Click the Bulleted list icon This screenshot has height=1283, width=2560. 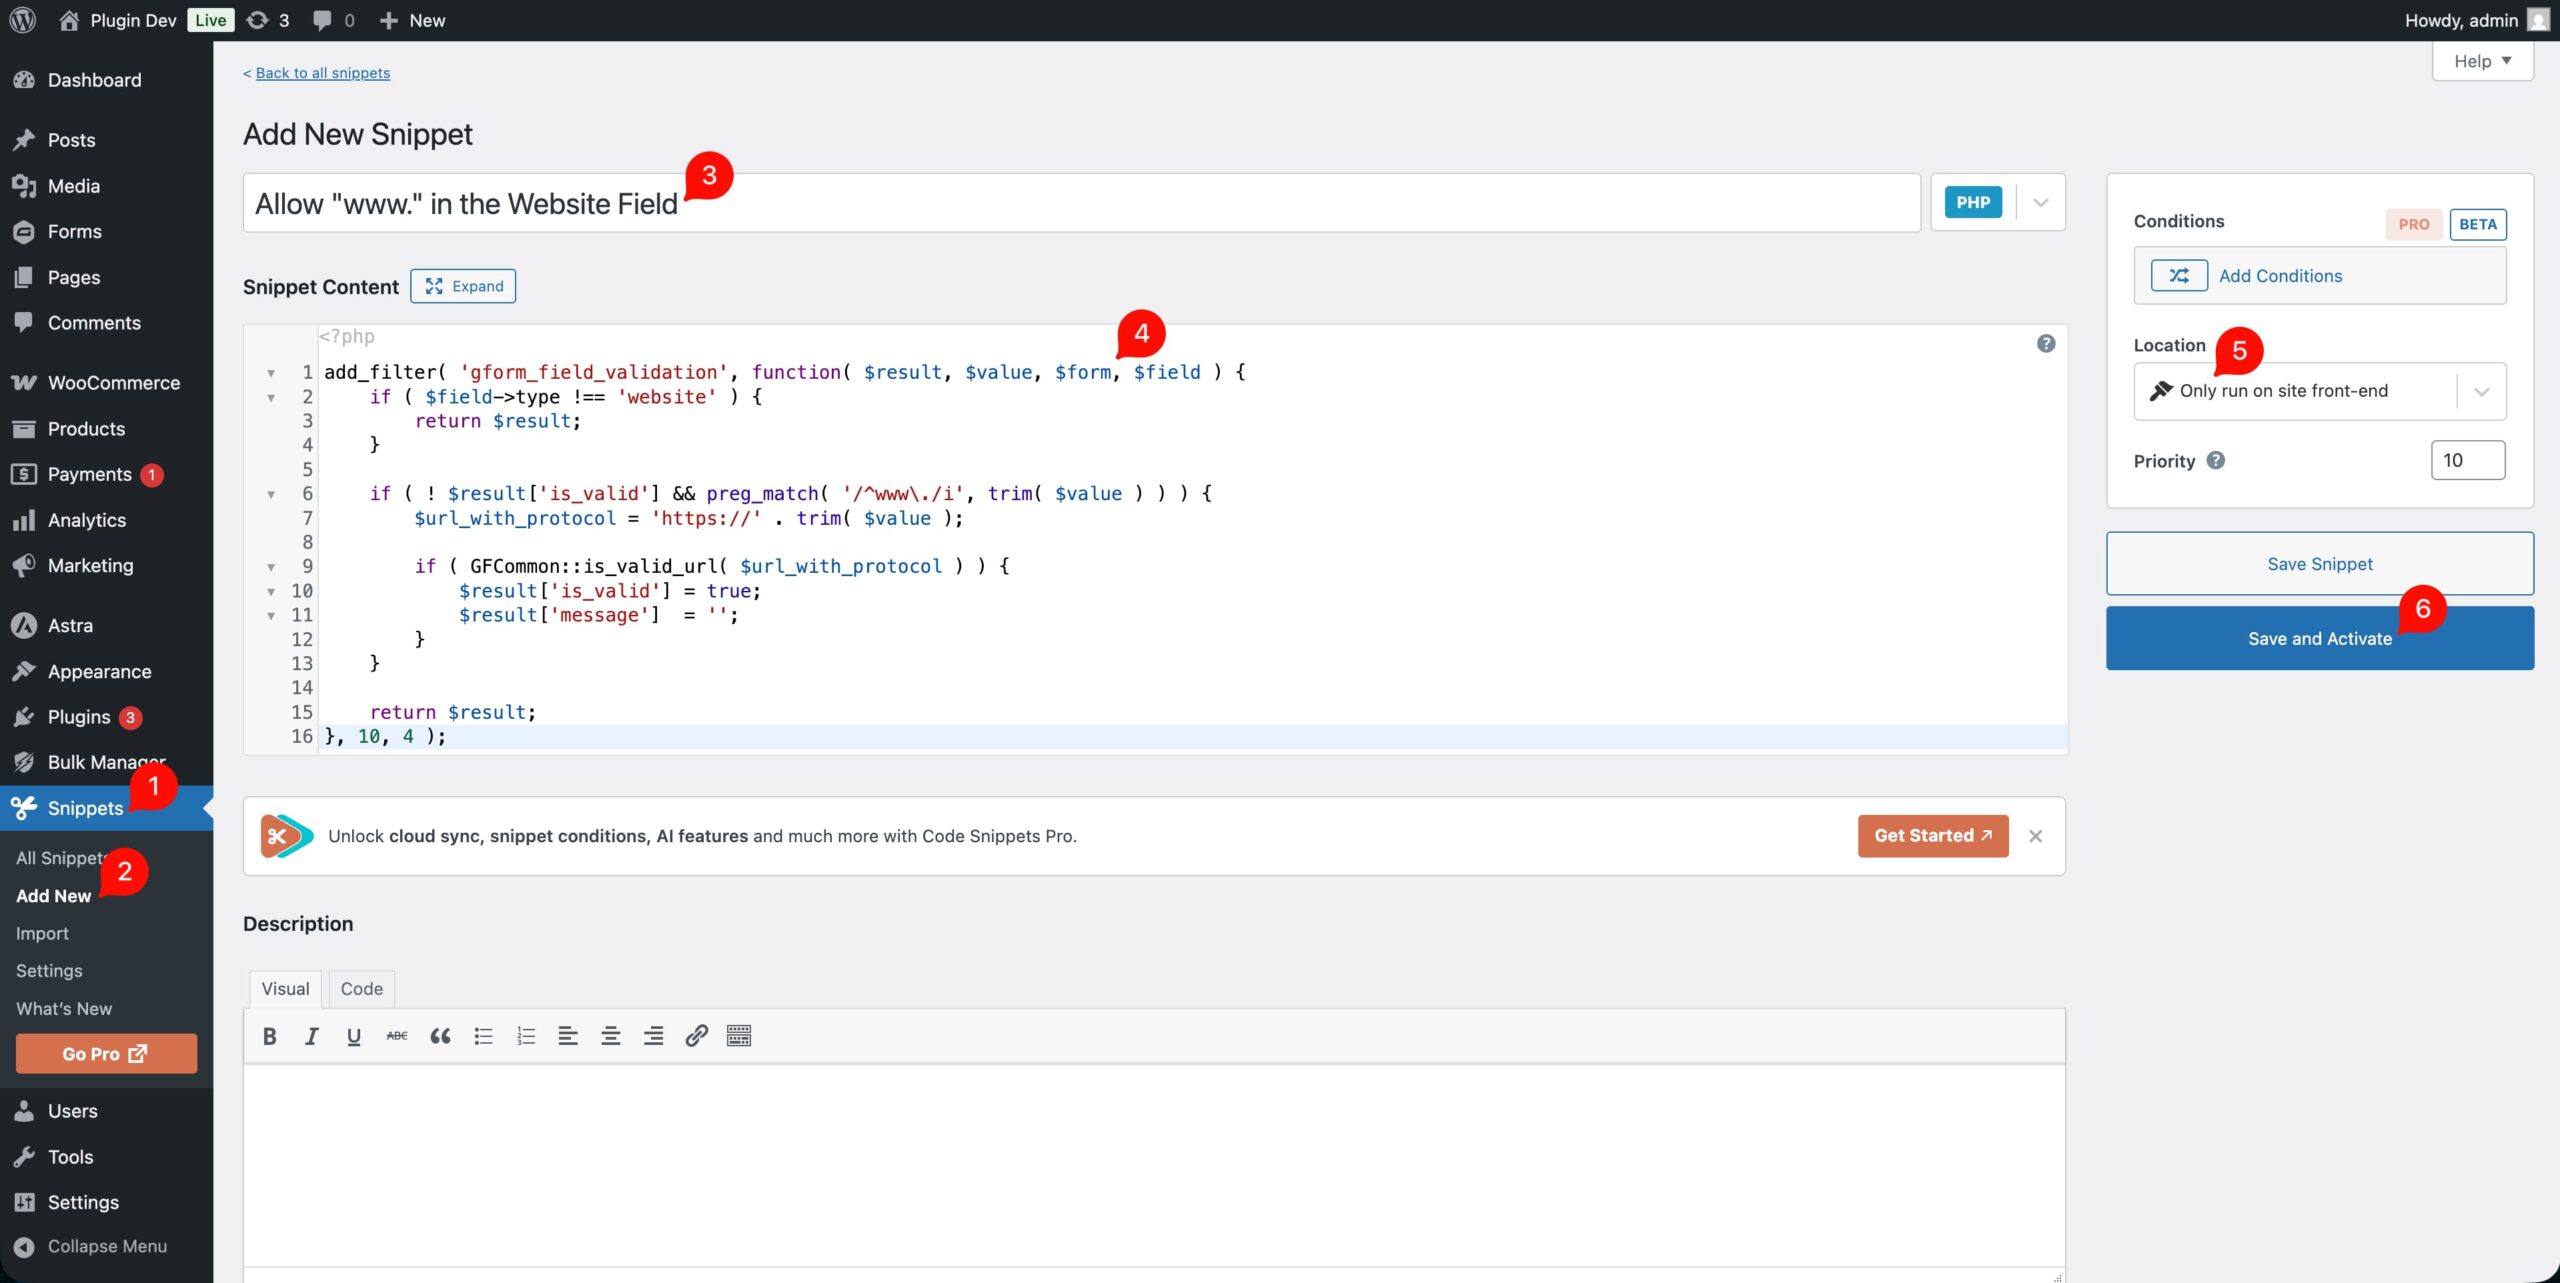(x=483, y=1036)
